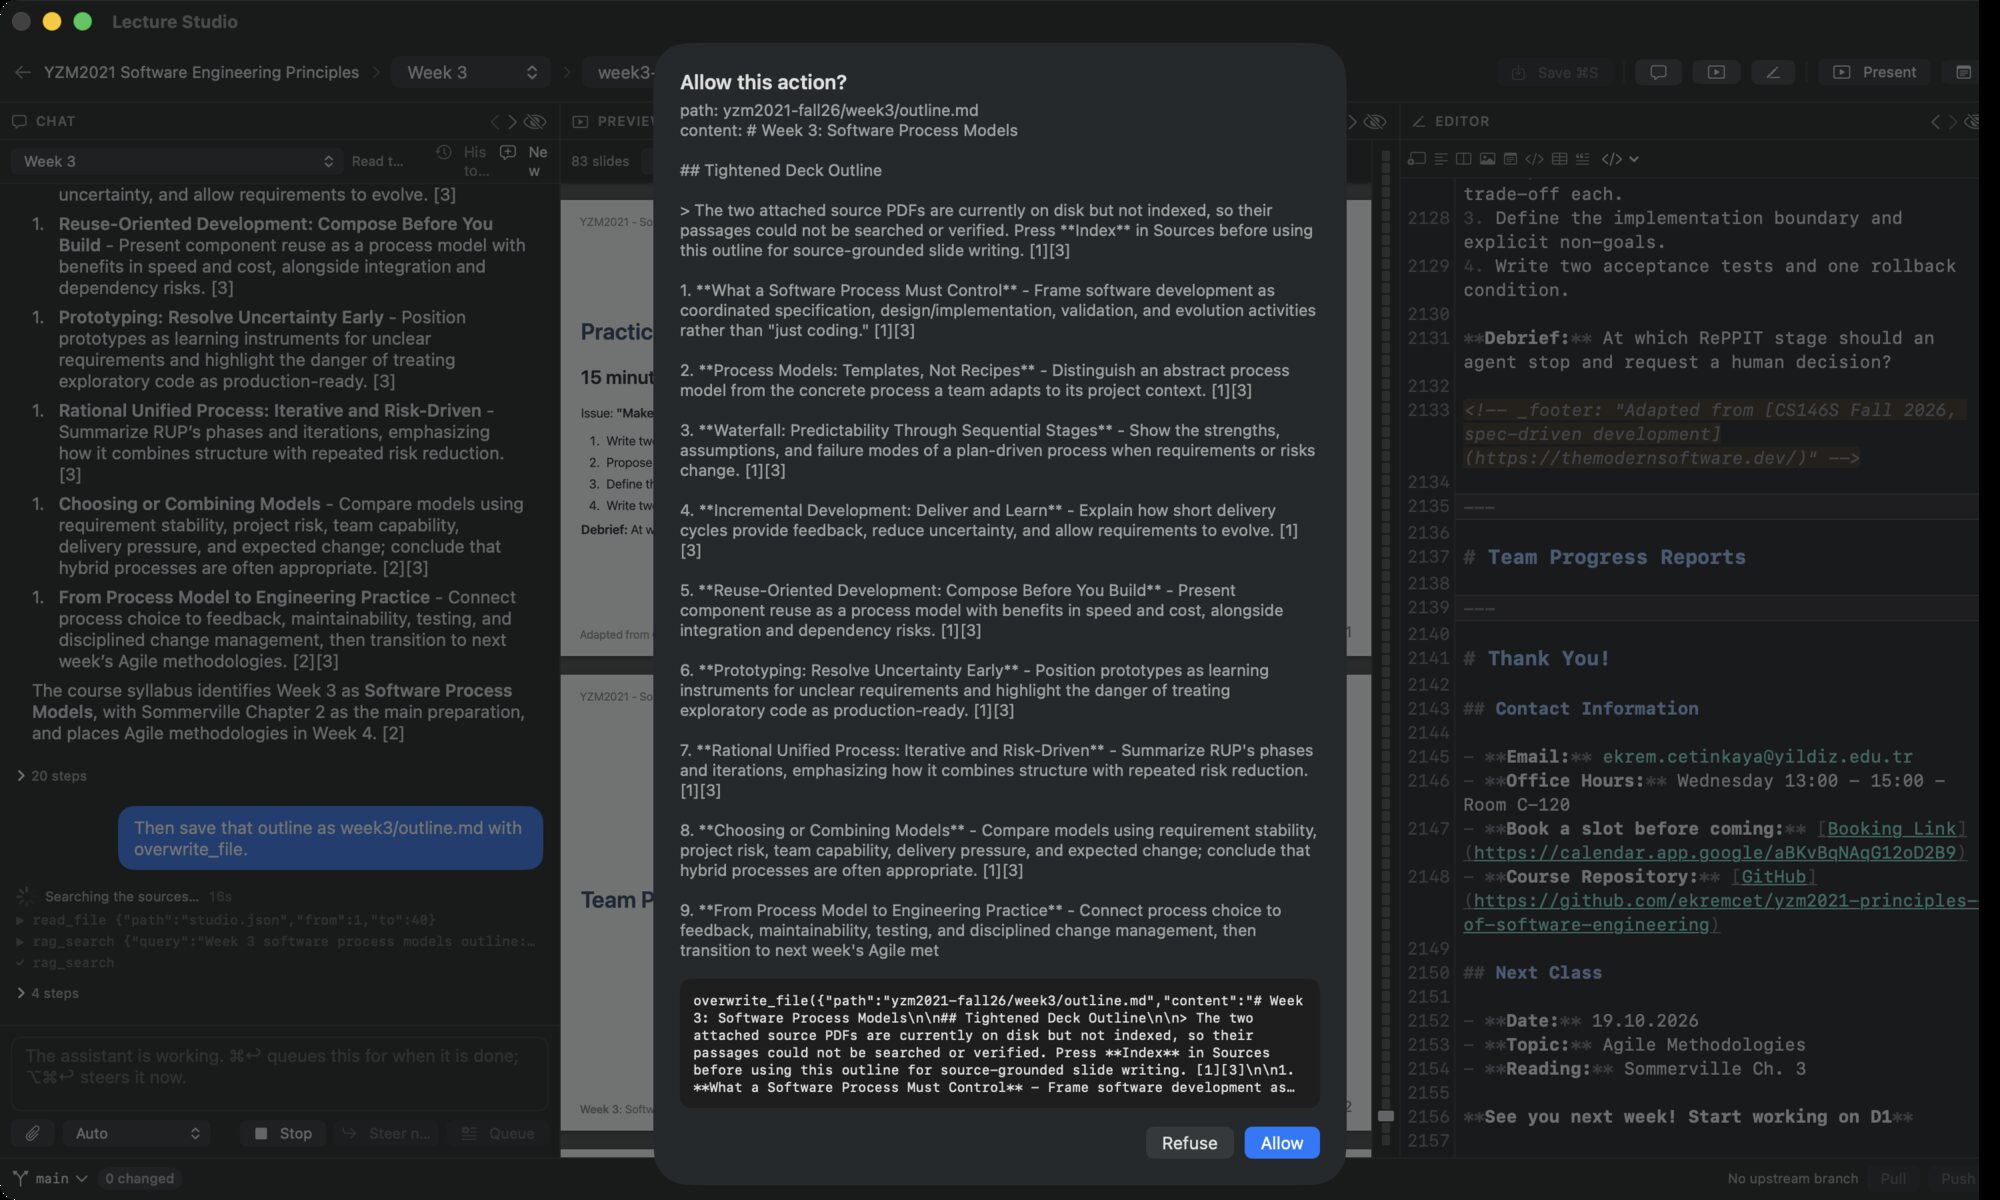Image resolution: width=2000 pixels, height=1200 pixels.
Task: Open the main git branch dropdown
Action: pos(61,1178)
